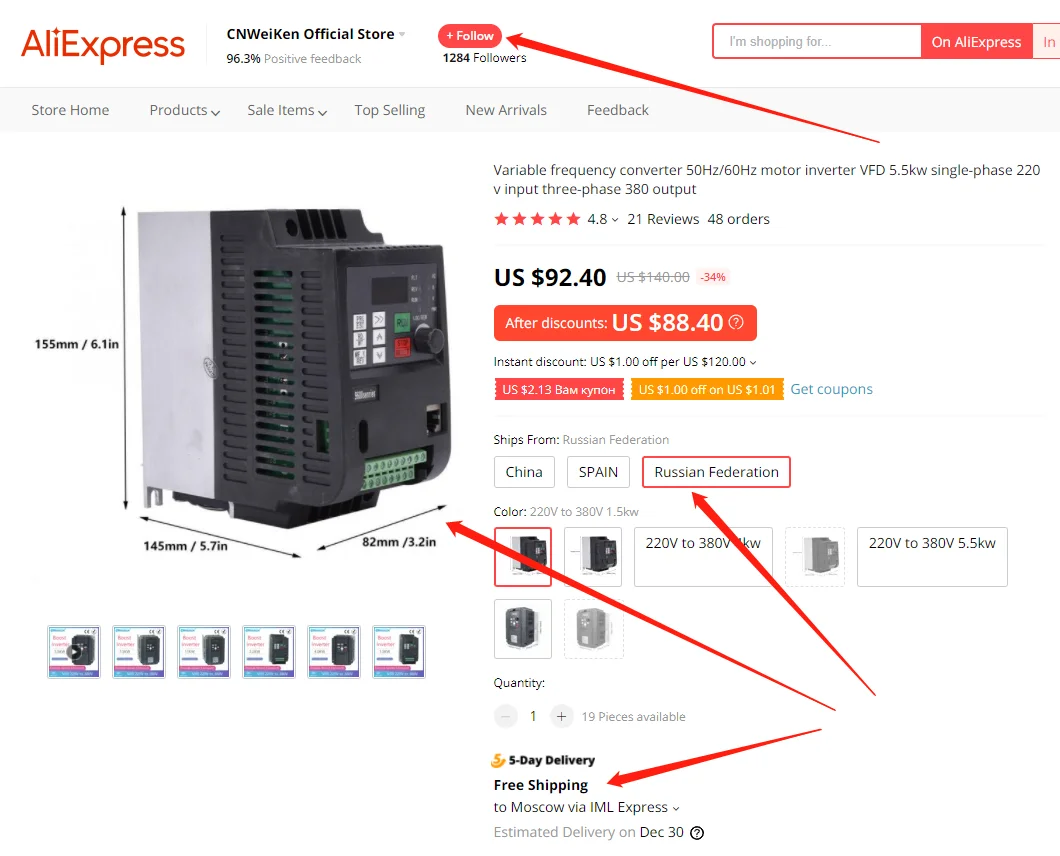Image resolution: width=1060 pixels, height=856 pixels.
Task: Click the After discounts question mark icon
Action: point(736,323)
